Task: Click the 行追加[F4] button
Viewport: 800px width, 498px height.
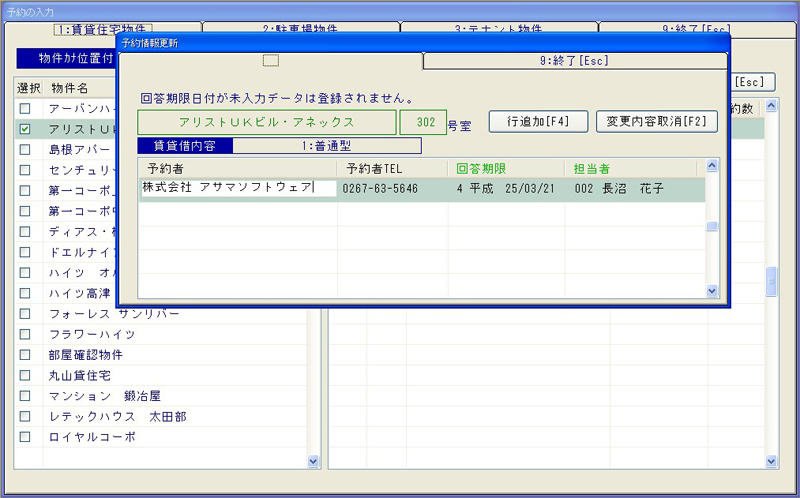Action: click(x=538, y=121)
